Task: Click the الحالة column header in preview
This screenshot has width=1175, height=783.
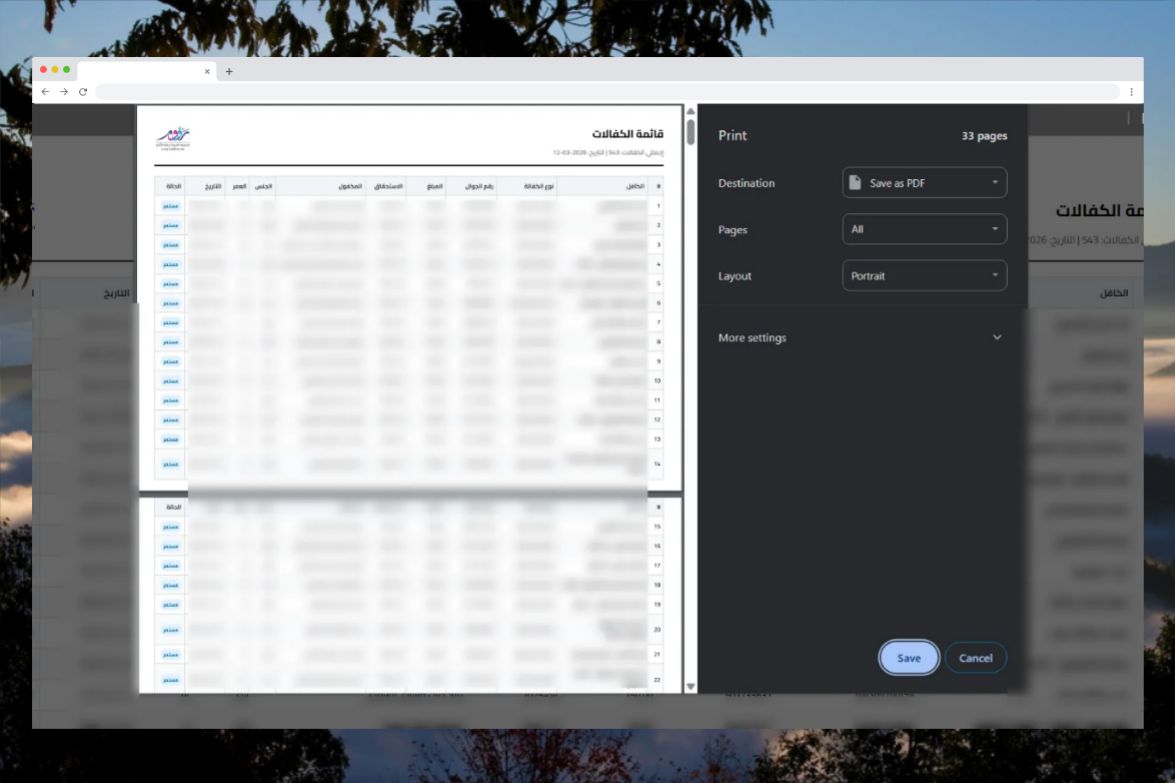Action: [173, 186]
